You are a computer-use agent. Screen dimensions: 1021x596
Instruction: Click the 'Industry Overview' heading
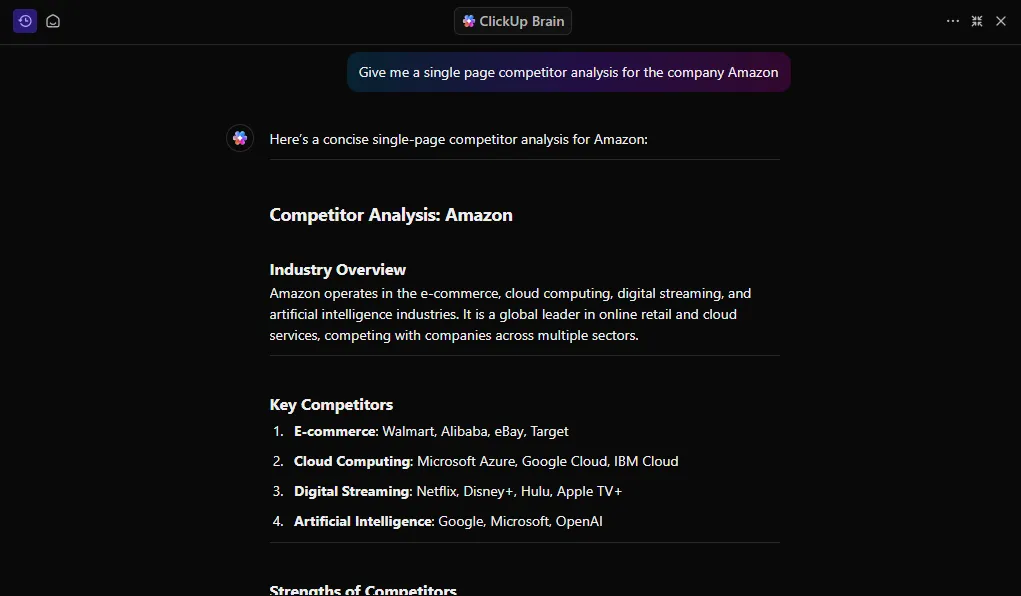tap(337, 270)
